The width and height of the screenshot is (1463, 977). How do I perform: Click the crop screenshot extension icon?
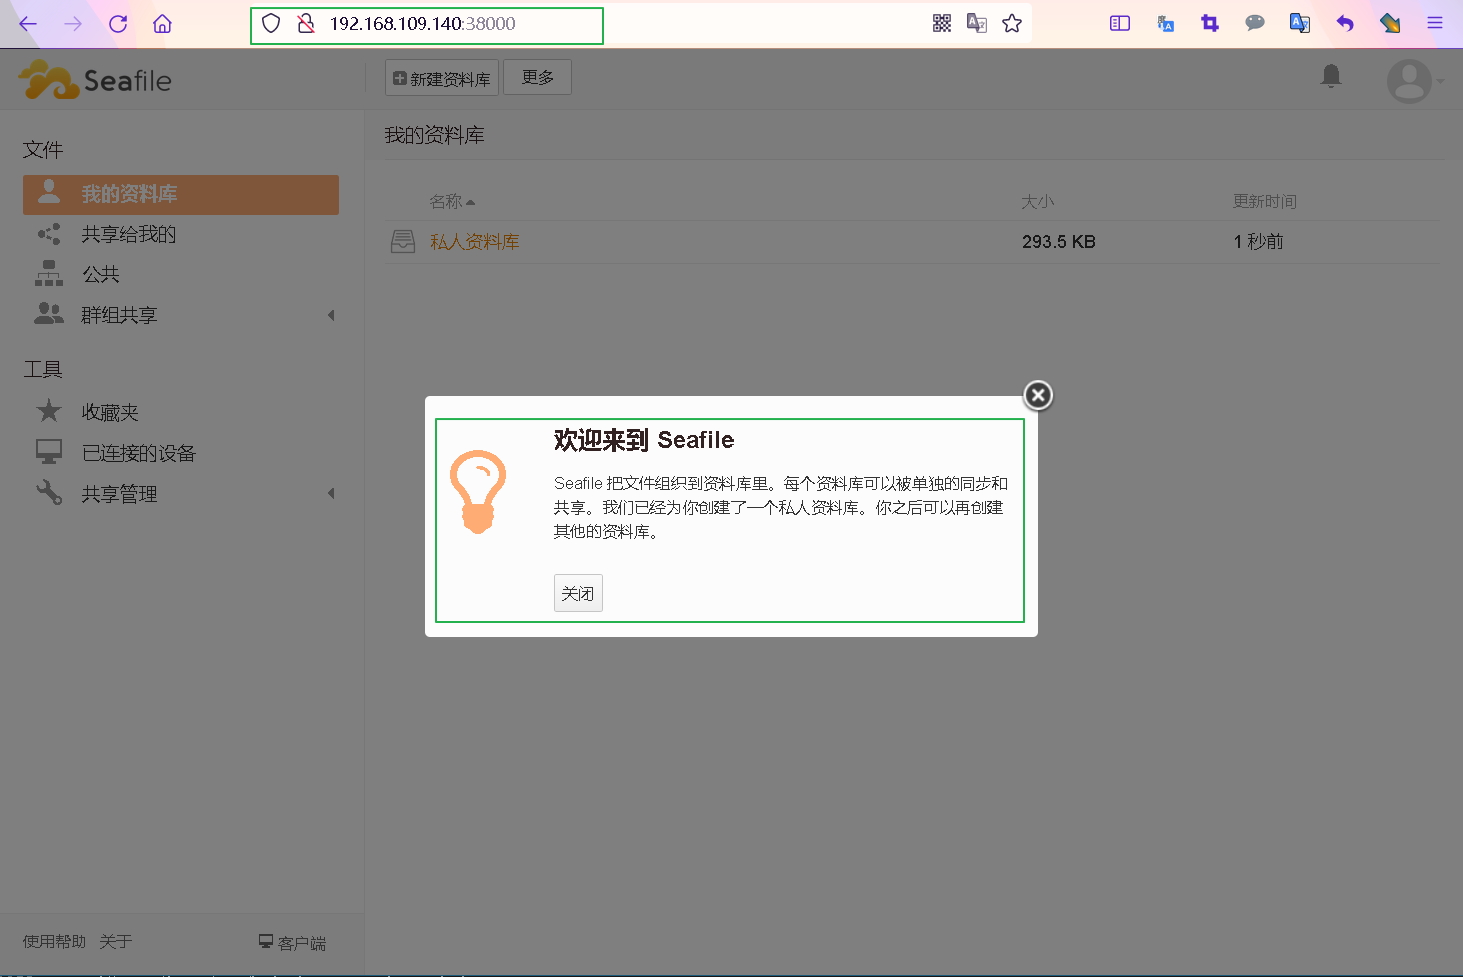click(x=1210, y=23)
